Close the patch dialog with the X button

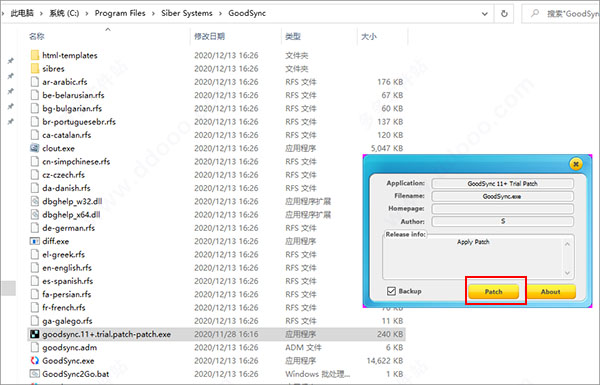point(576,164)
